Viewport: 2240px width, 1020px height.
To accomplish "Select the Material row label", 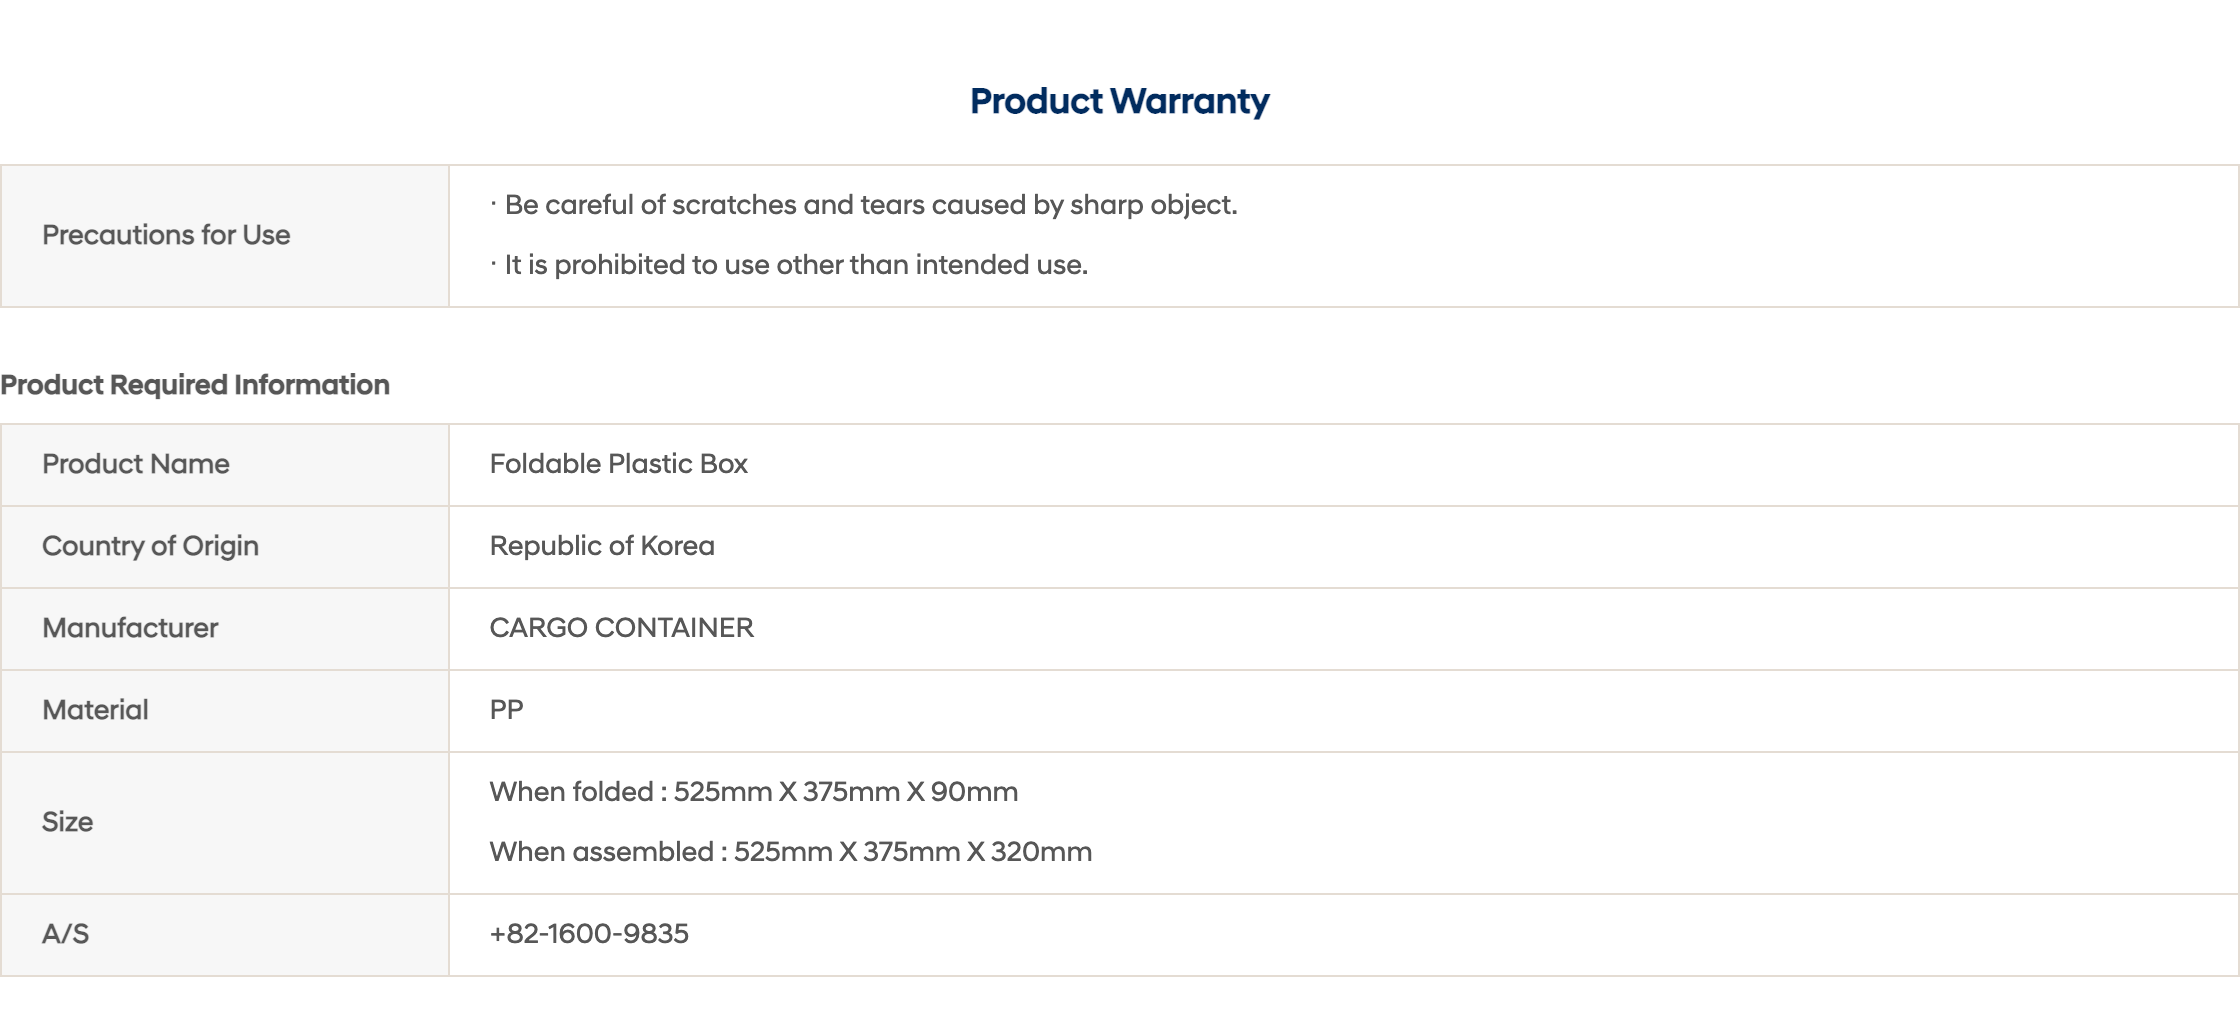I will click(95, 710).
